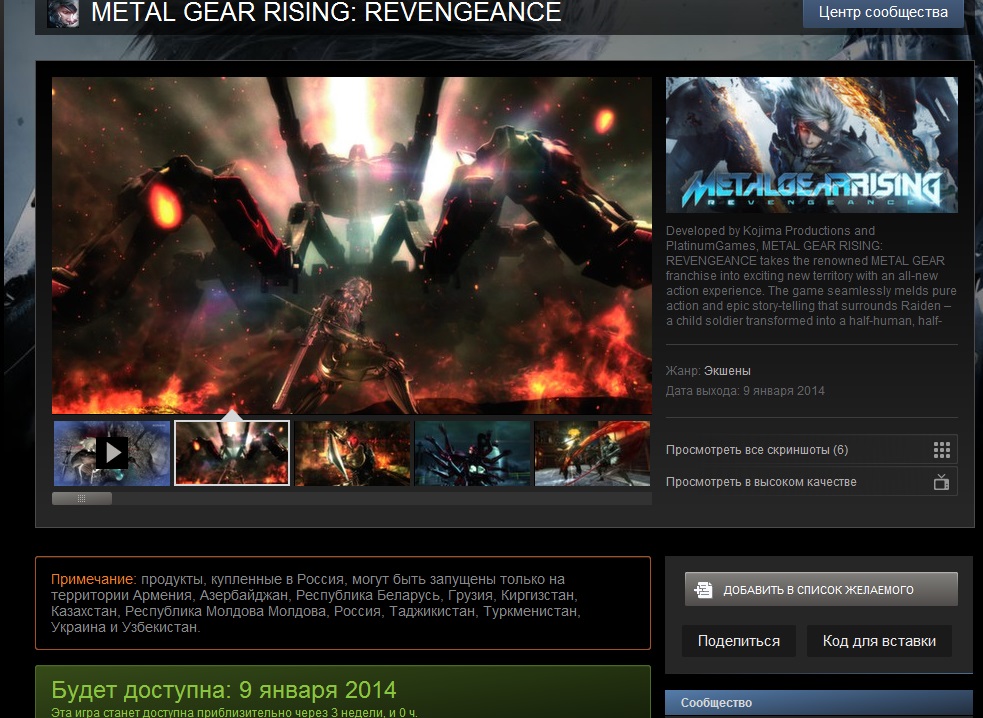The height and width of the screenshot is (718, 983).
Task: Click the Поделиться button
Action: click(x=739, y=641)
